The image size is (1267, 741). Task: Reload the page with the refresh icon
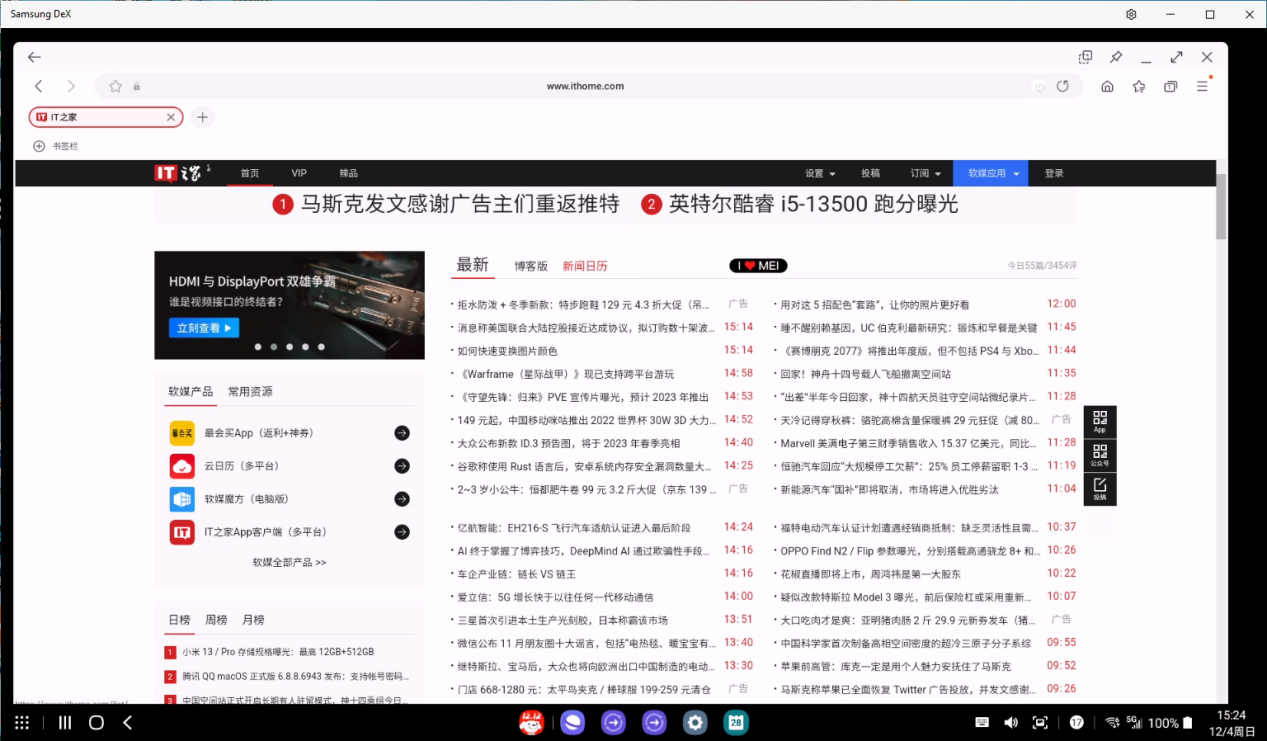(1063, 87)
